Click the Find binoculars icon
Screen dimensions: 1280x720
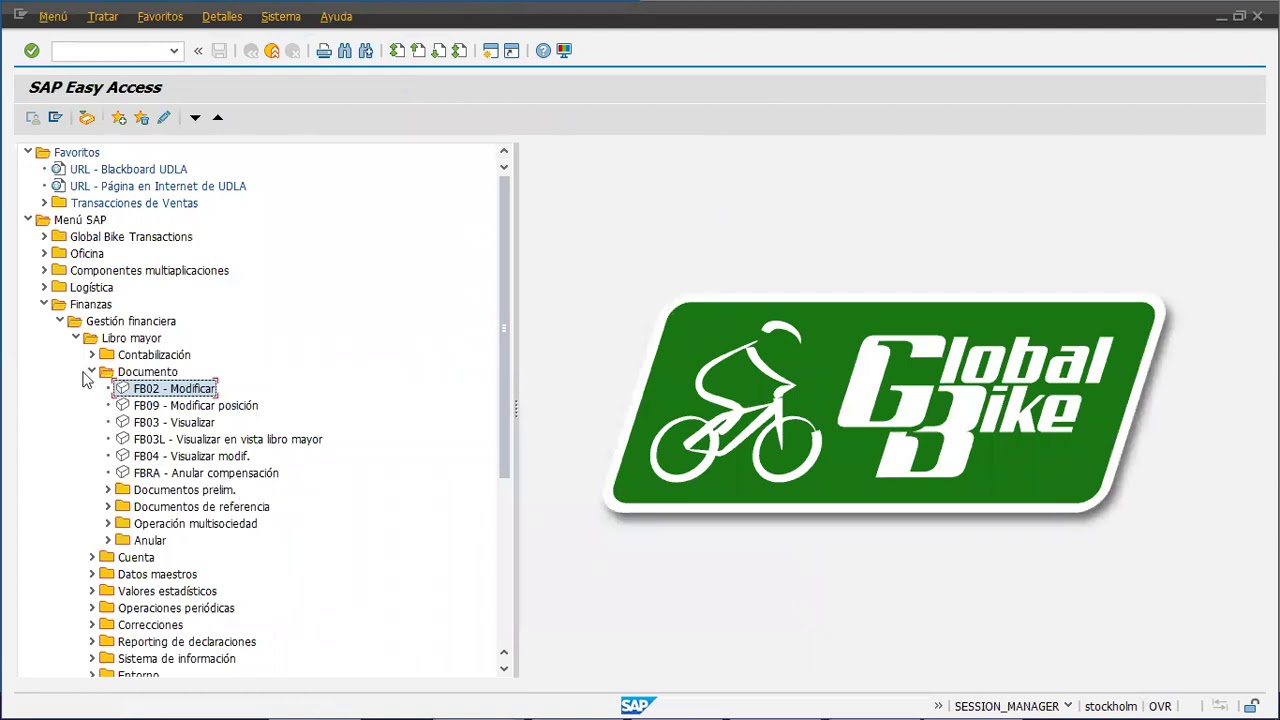click(x=345, y=51)
